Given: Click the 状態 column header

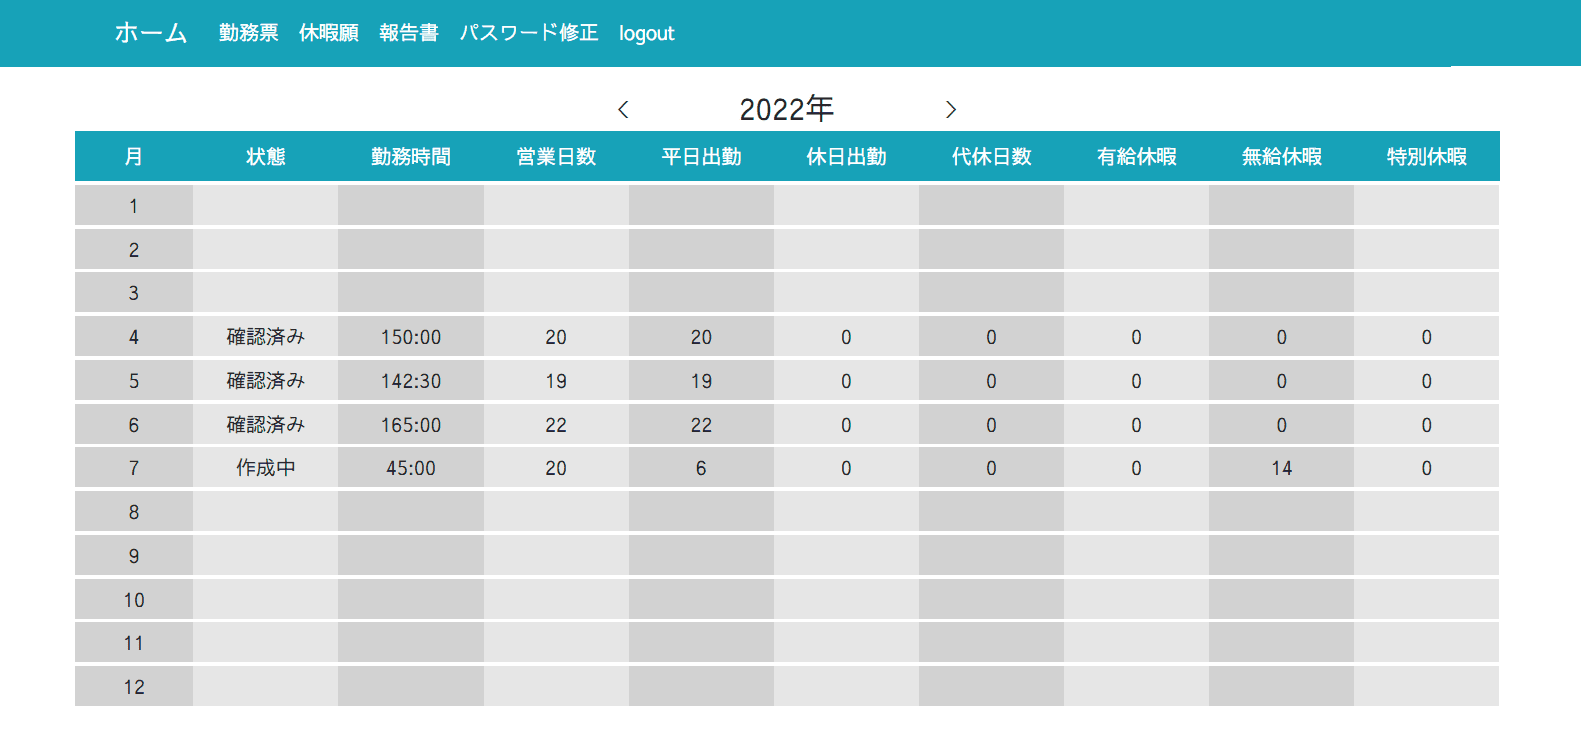Looking at the screenshot, I should 266,157.
